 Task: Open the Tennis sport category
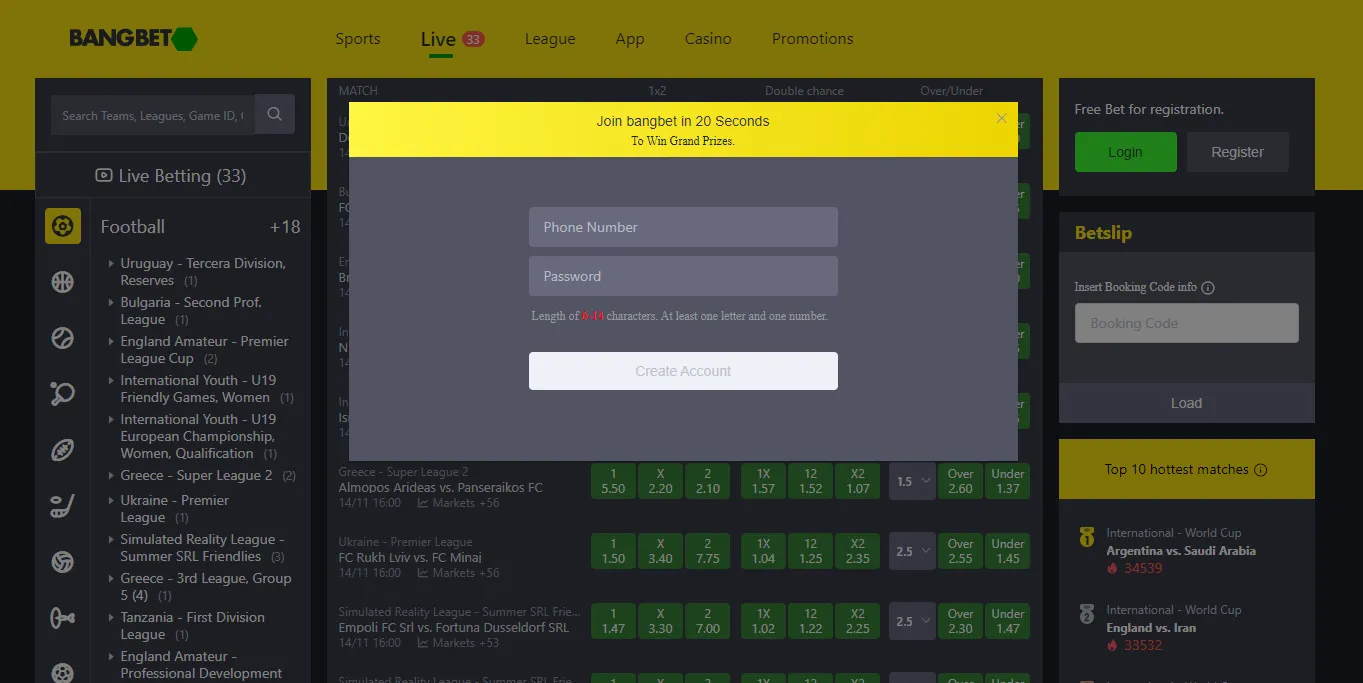tap(63, 338)
